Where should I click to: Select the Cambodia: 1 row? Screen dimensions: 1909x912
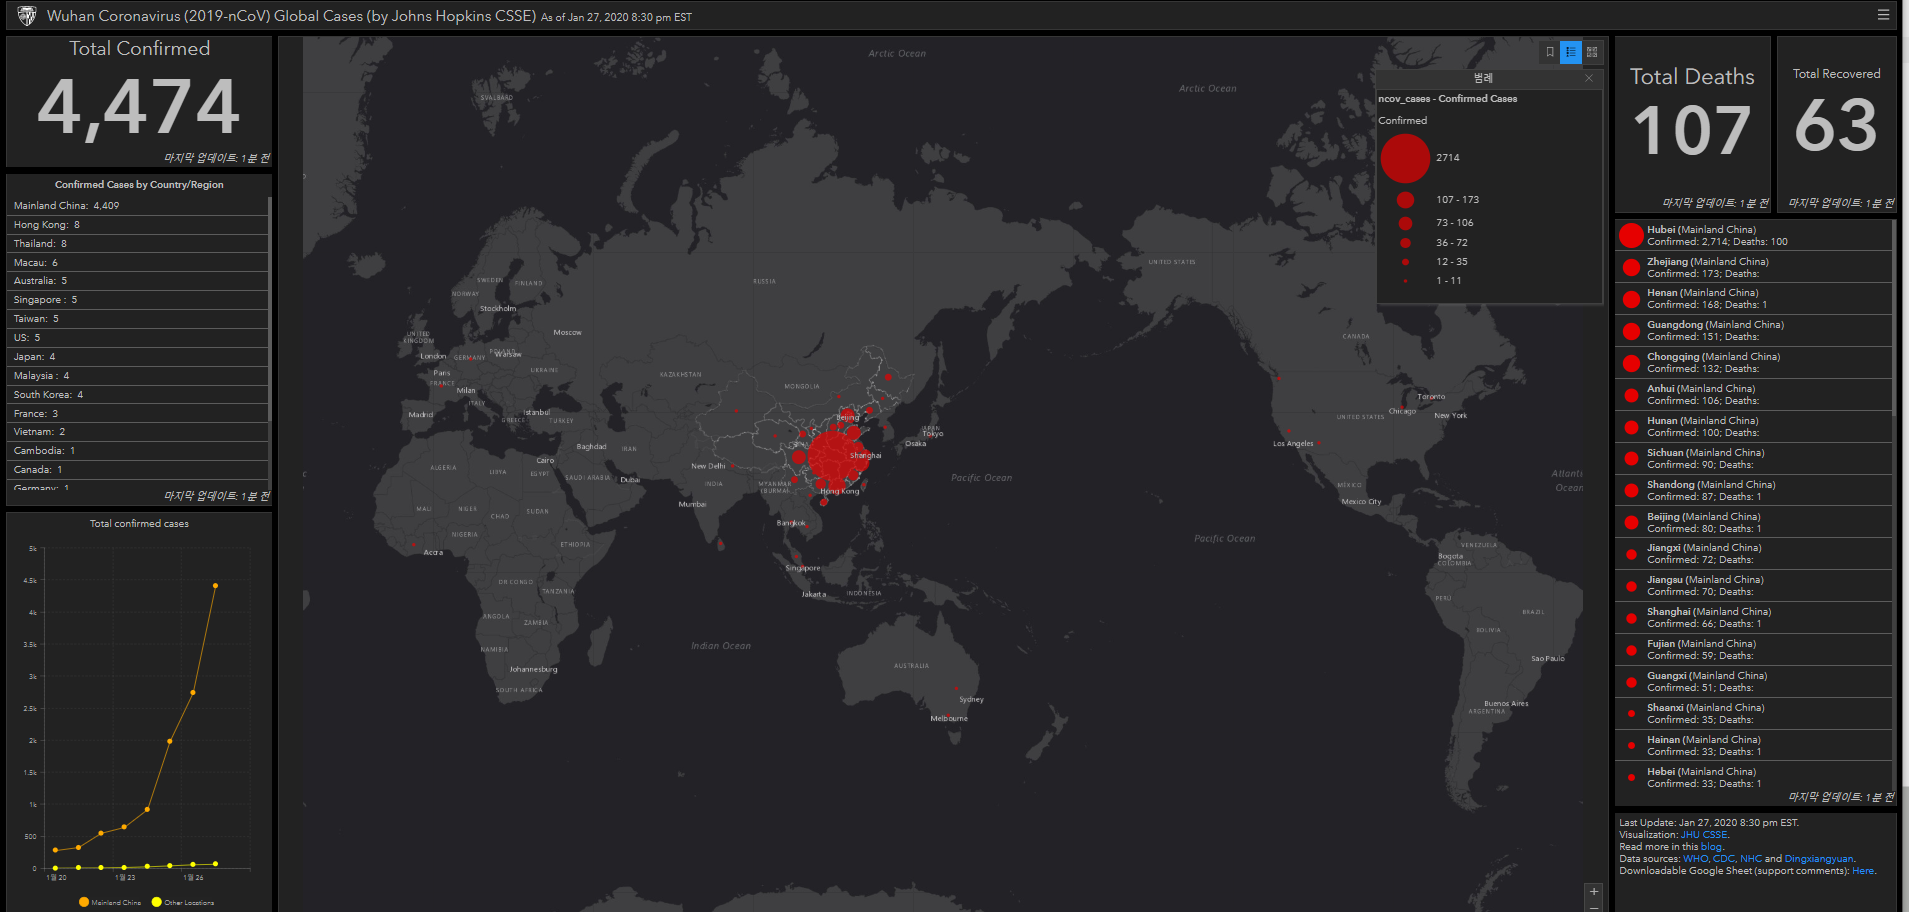point(139,451)
